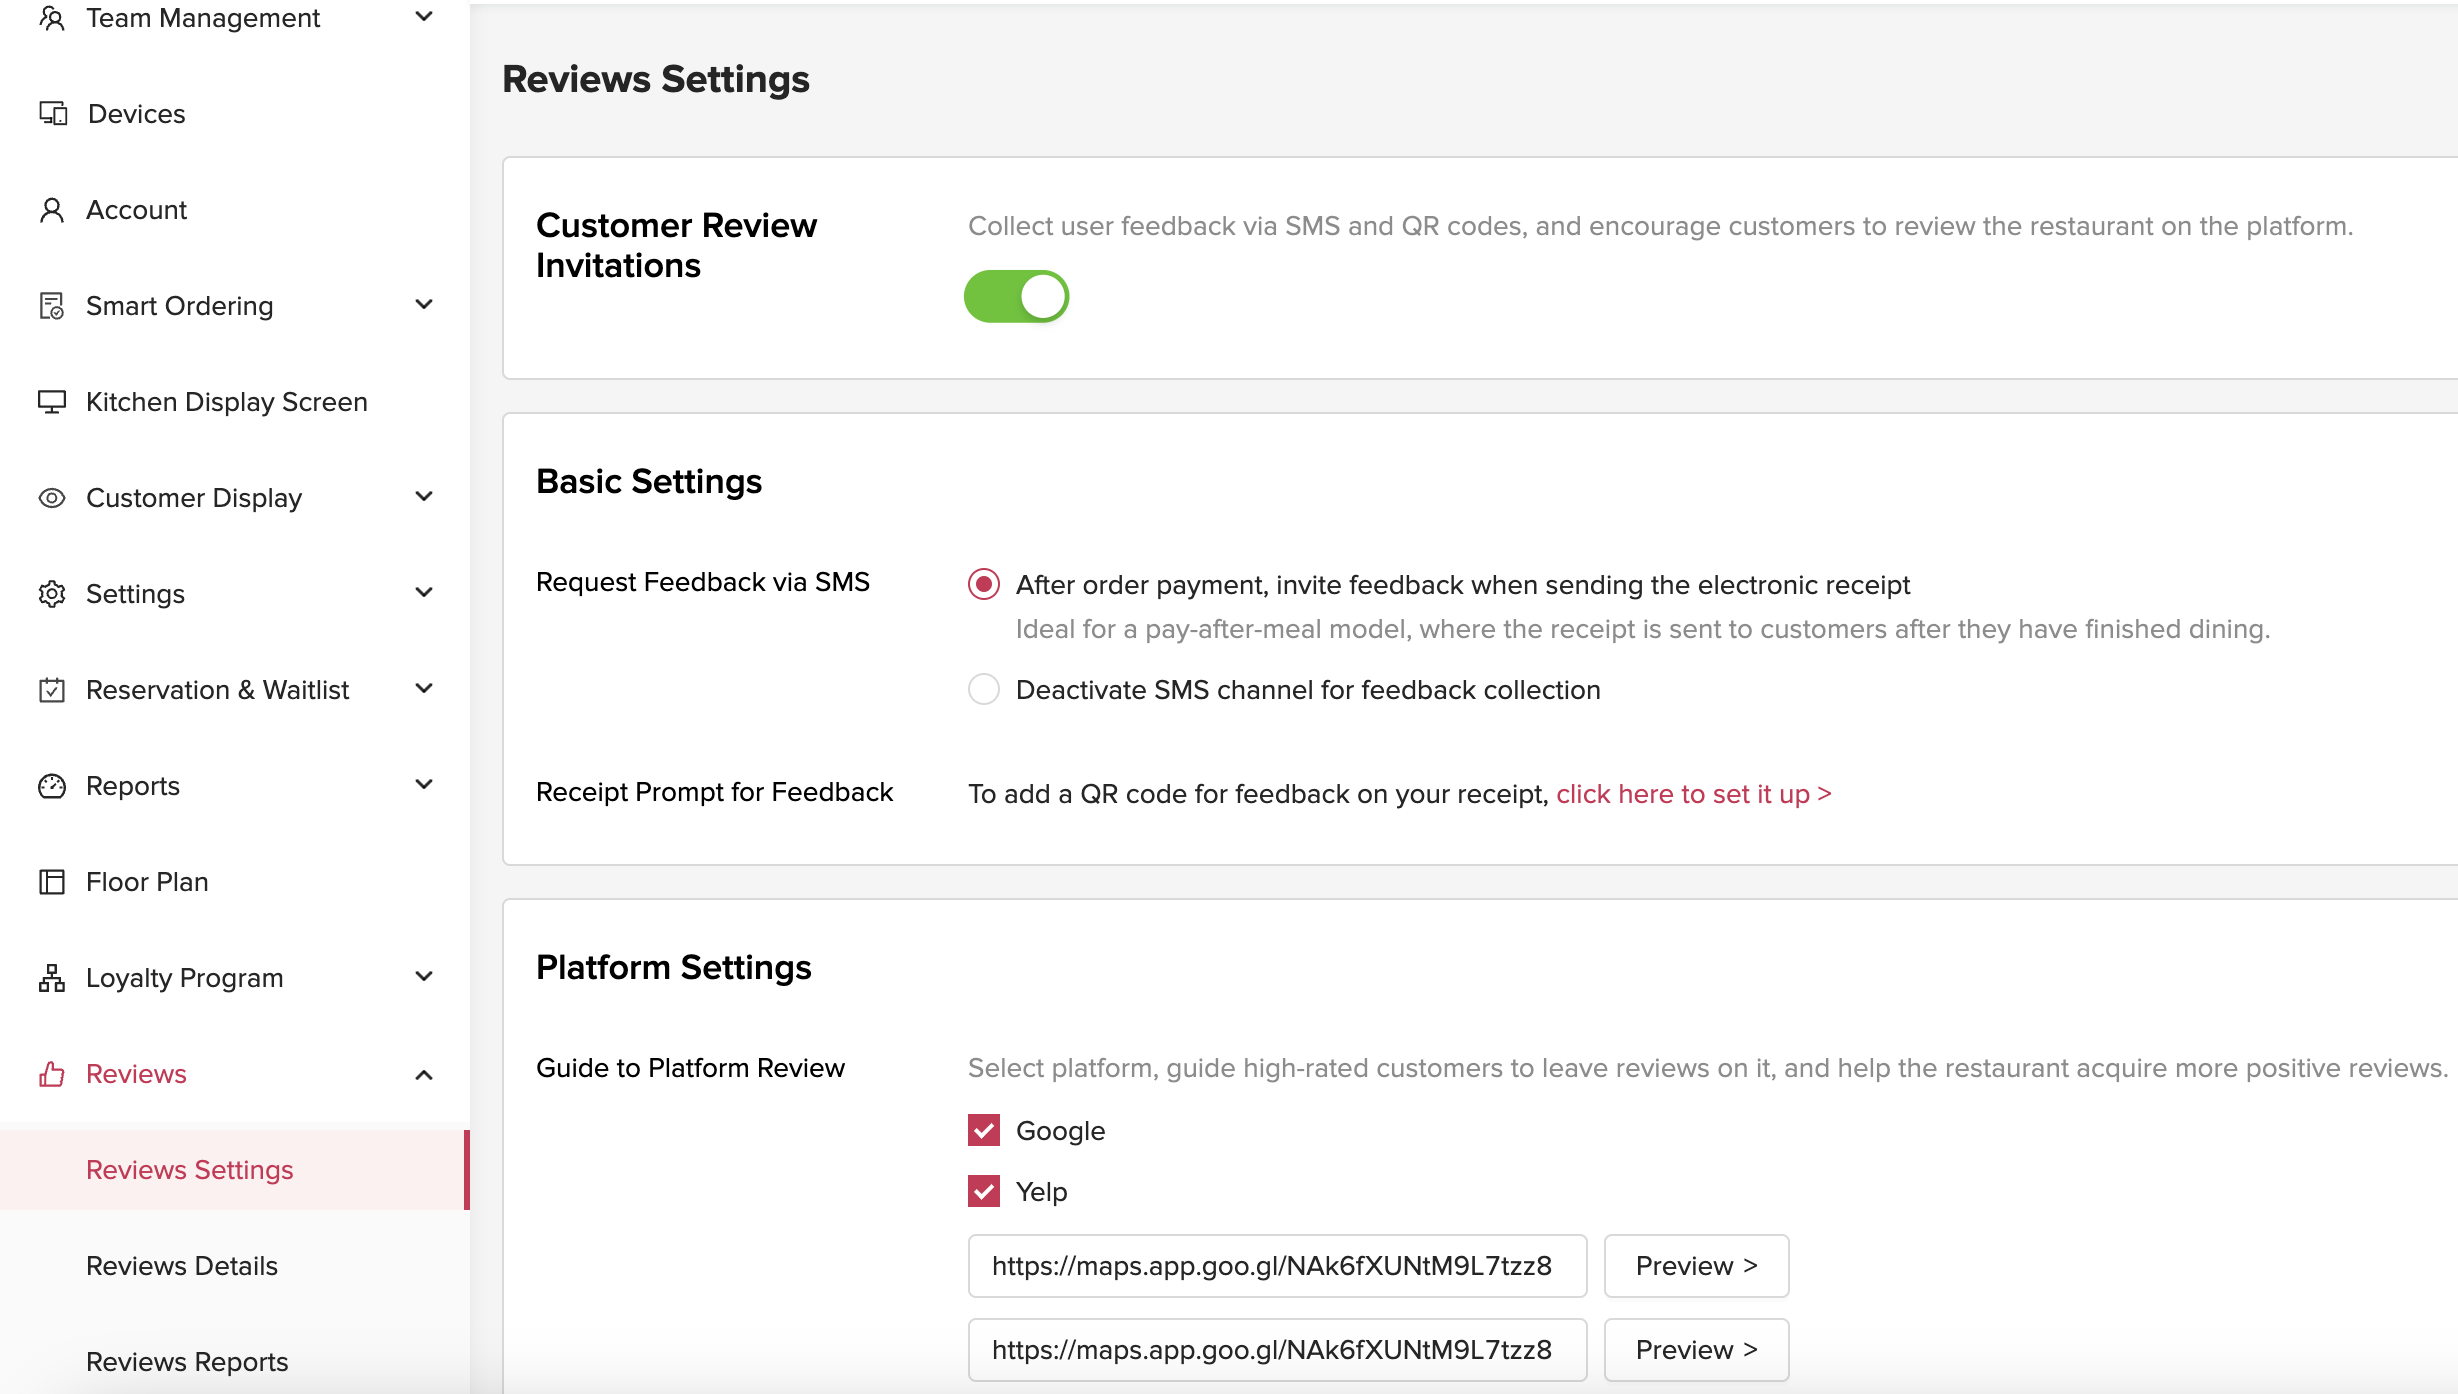
Task: Uncheck the Google platform checkbox
Action: pyautogui.click(x=984, y=1130)
